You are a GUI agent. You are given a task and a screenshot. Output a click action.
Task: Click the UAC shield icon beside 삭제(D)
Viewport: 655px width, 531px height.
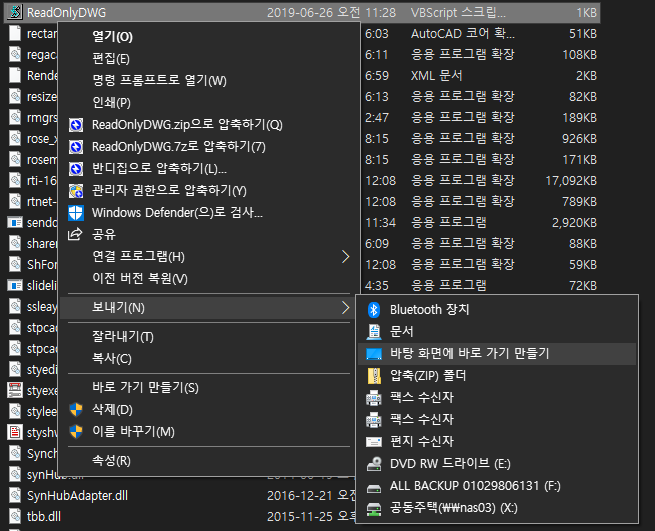point(76,409)
